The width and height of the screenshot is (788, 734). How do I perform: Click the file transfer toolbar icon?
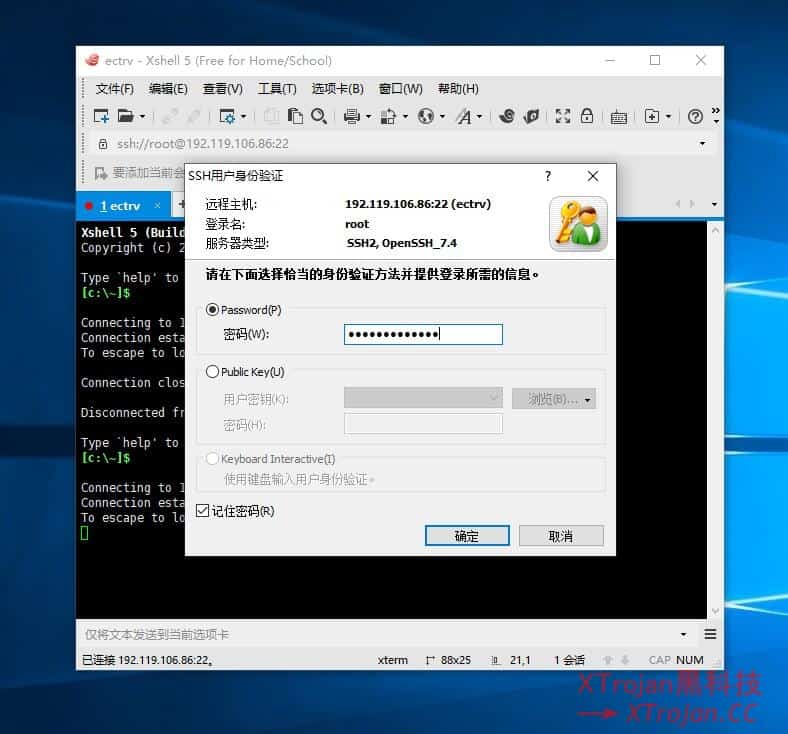[x=388, y=117]
